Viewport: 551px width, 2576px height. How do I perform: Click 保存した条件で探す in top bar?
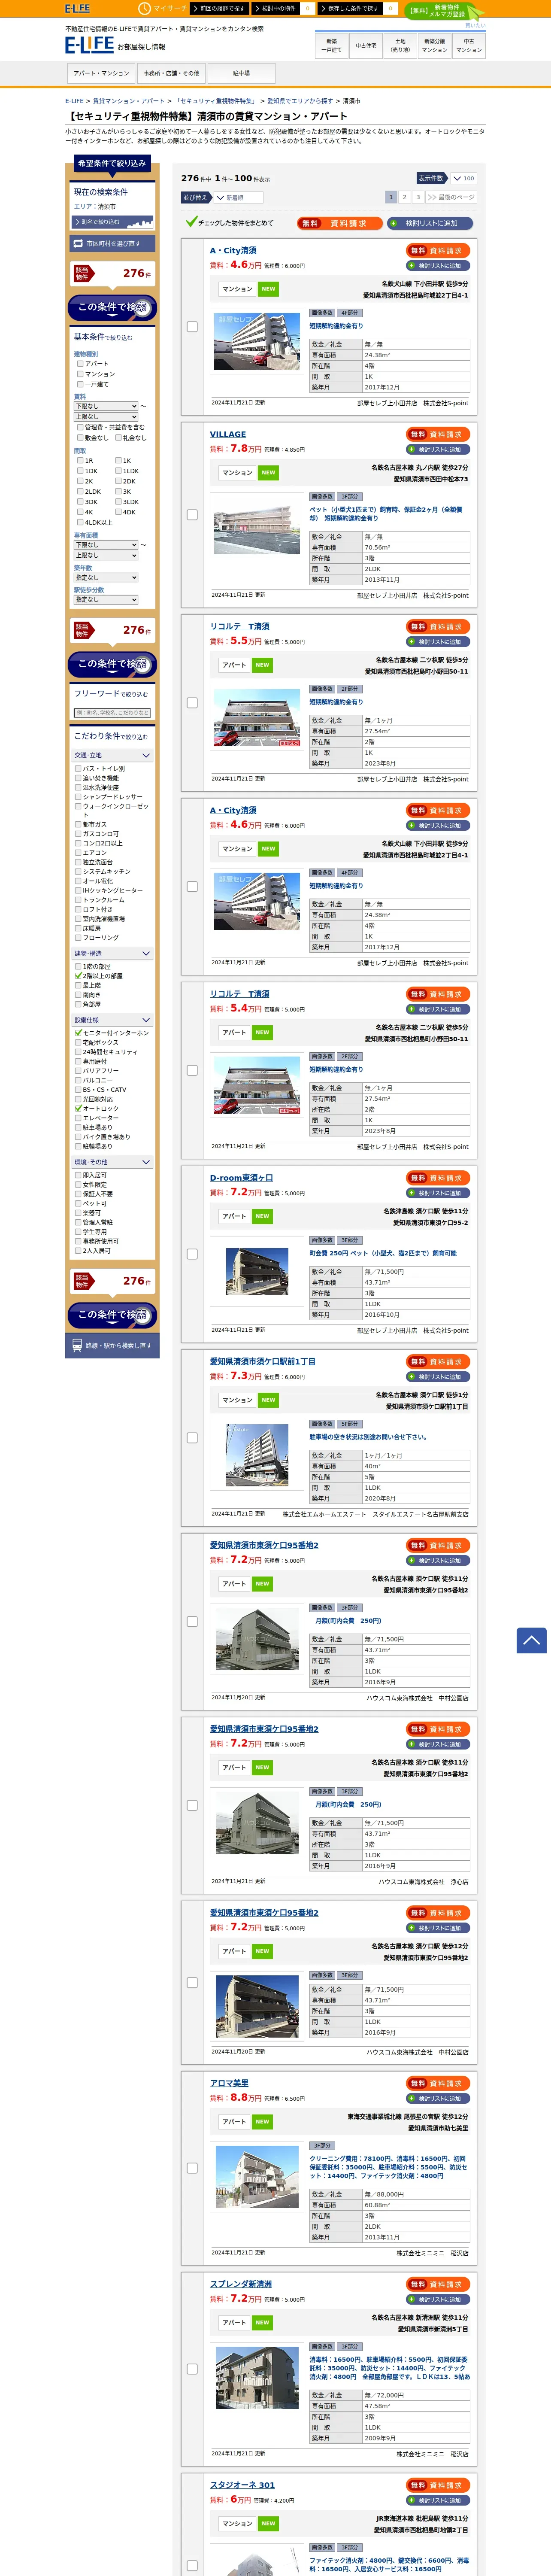tap(351, 8)
